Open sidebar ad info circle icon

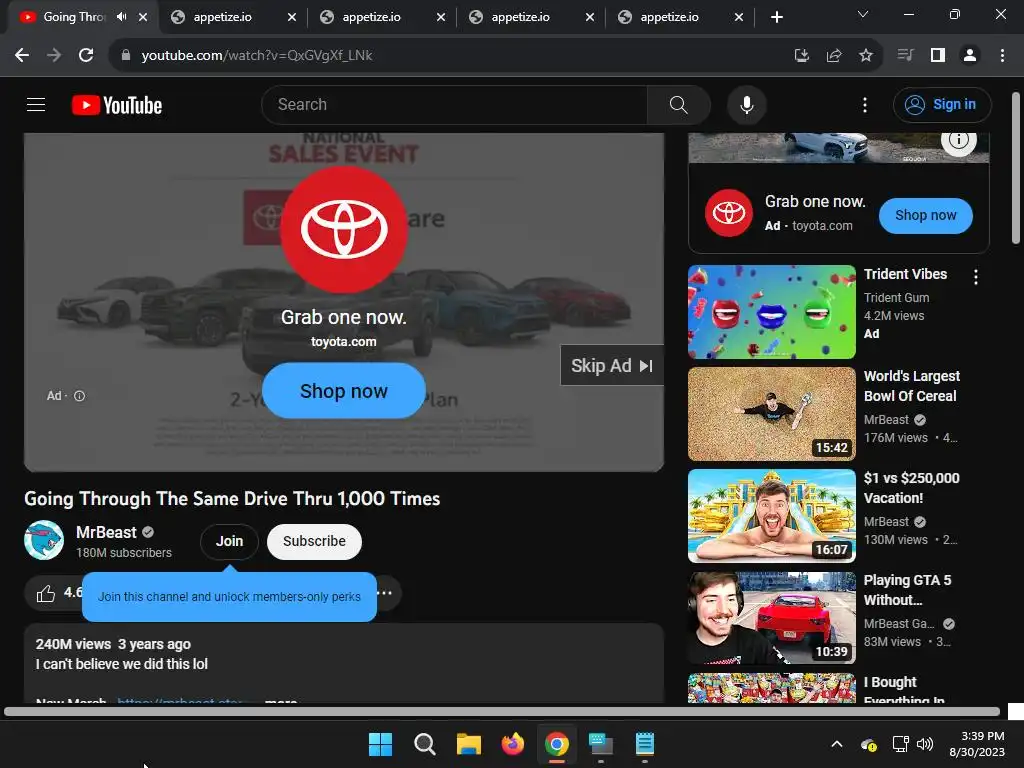click(958, 139)
